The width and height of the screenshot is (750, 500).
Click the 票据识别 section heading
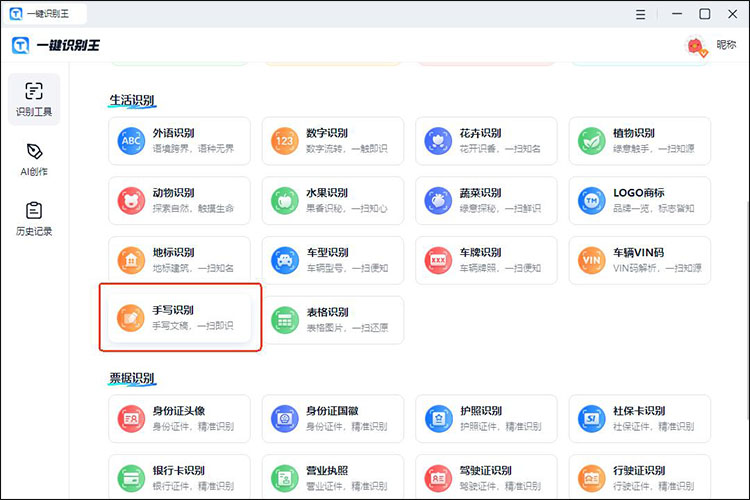pos(132,378)
